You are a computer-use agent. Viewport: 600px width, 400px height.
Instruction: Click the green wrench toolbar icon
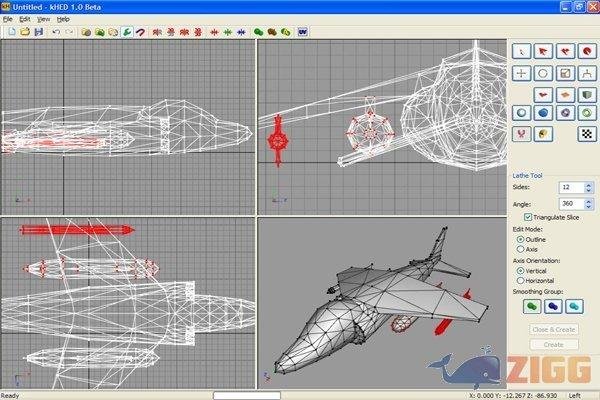pos(127,32)
